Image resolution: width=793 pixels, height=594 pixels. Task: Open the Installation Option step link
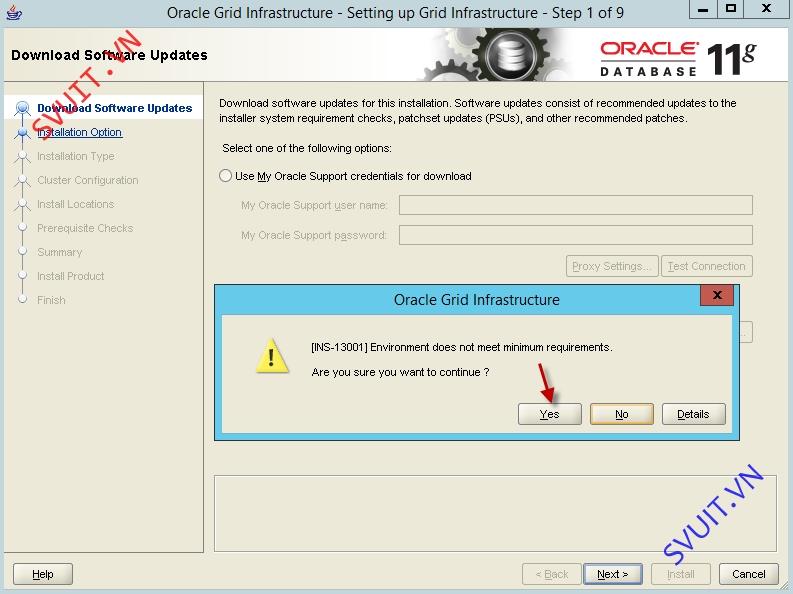pos(79,132)
